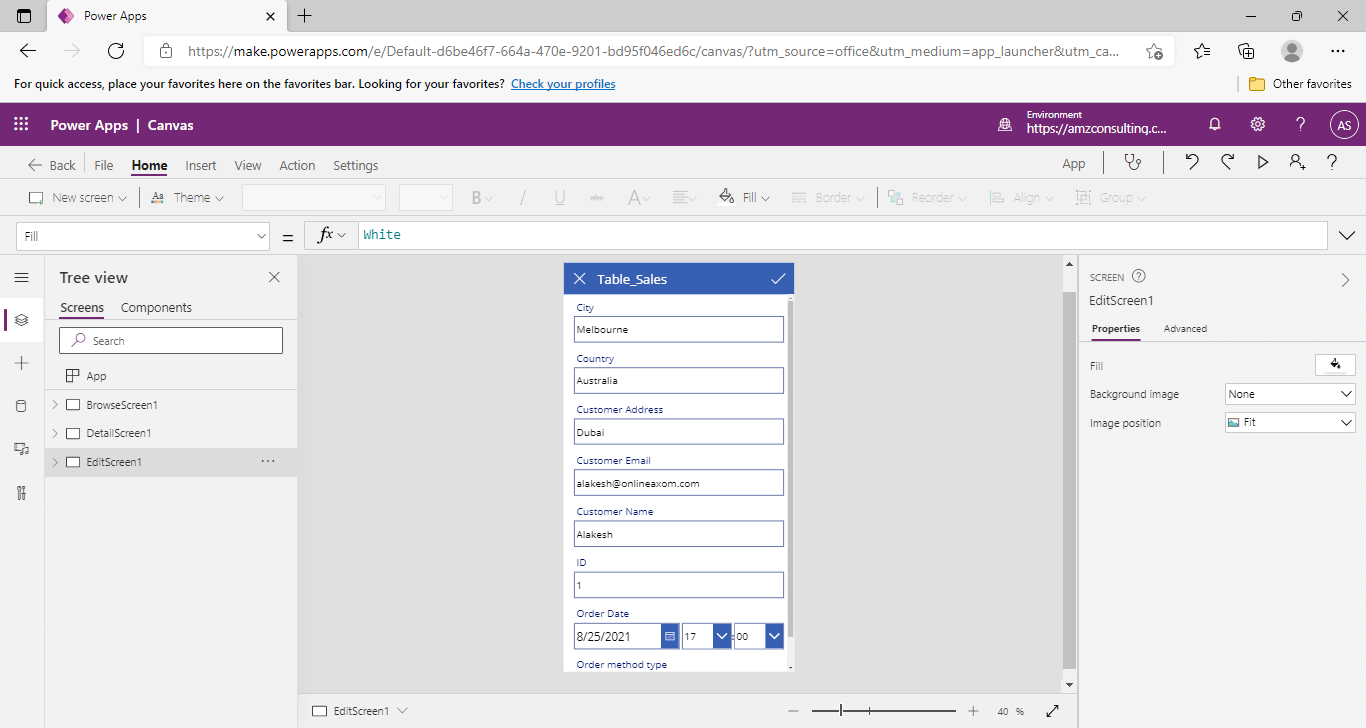Open the Insert pane using the plus icon
Screen dimensions: 1366x728
click(21, 363)
